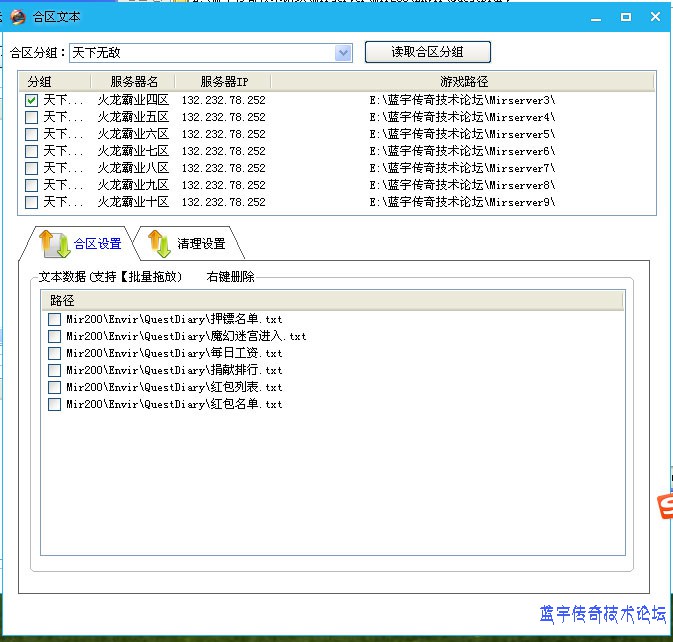Click the app icon in title bar
673x642 pixels.
pos(17,17)
